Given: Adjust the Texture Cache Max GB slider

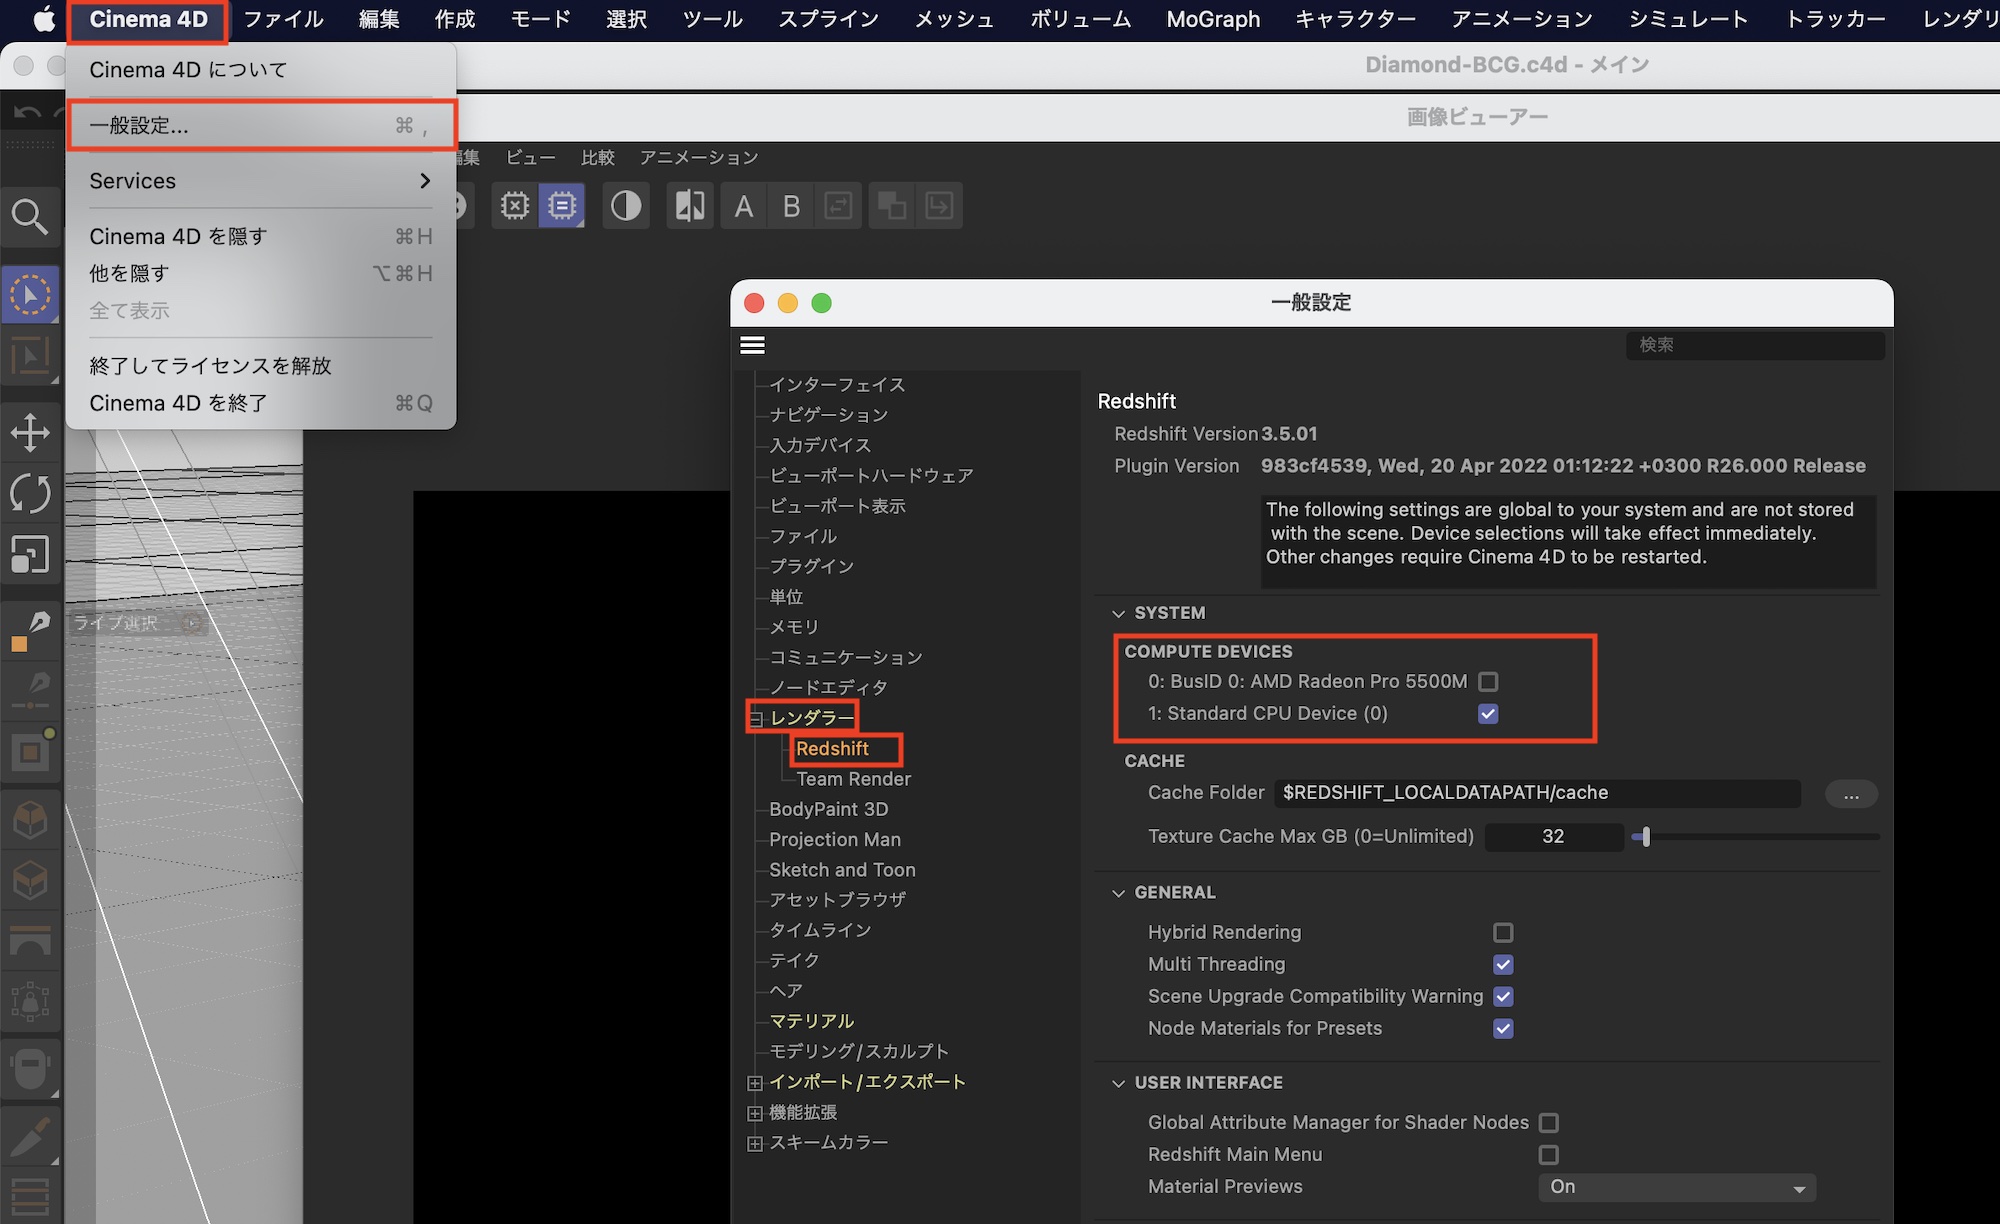Looking at the screenshot, I should [1644, 837].
